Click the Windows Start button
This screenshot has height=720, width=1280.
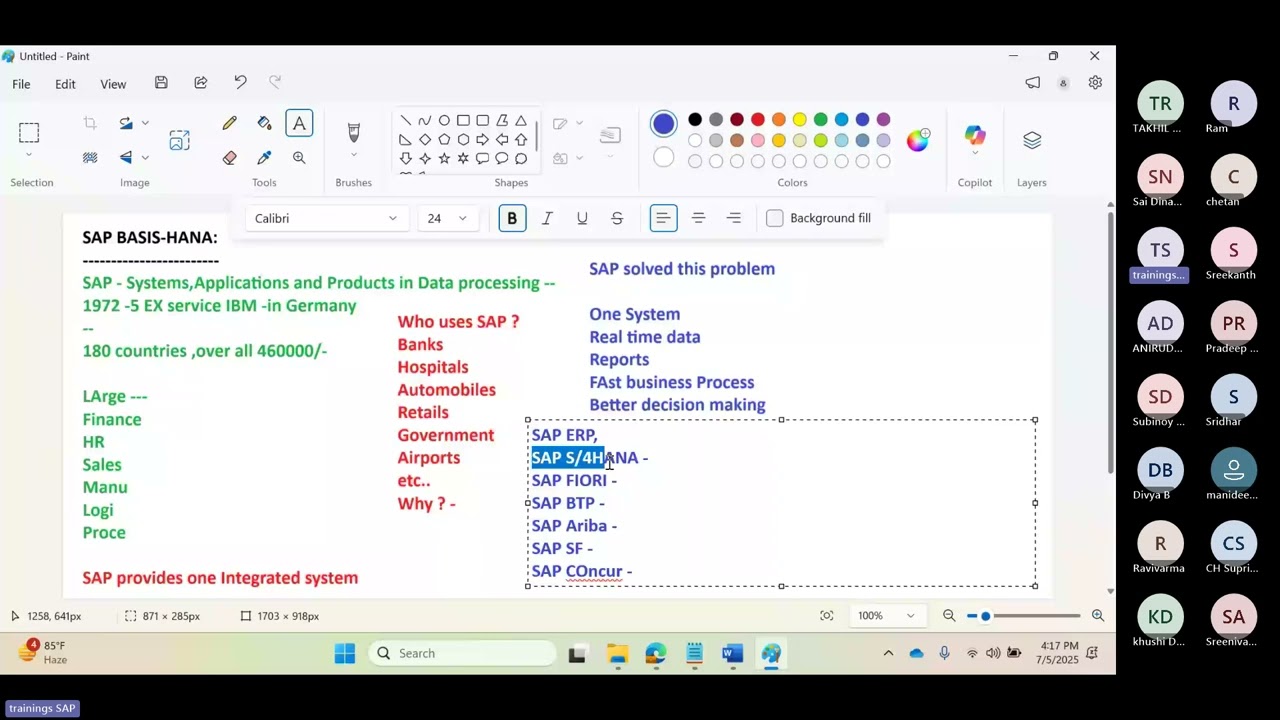(345, 654)
